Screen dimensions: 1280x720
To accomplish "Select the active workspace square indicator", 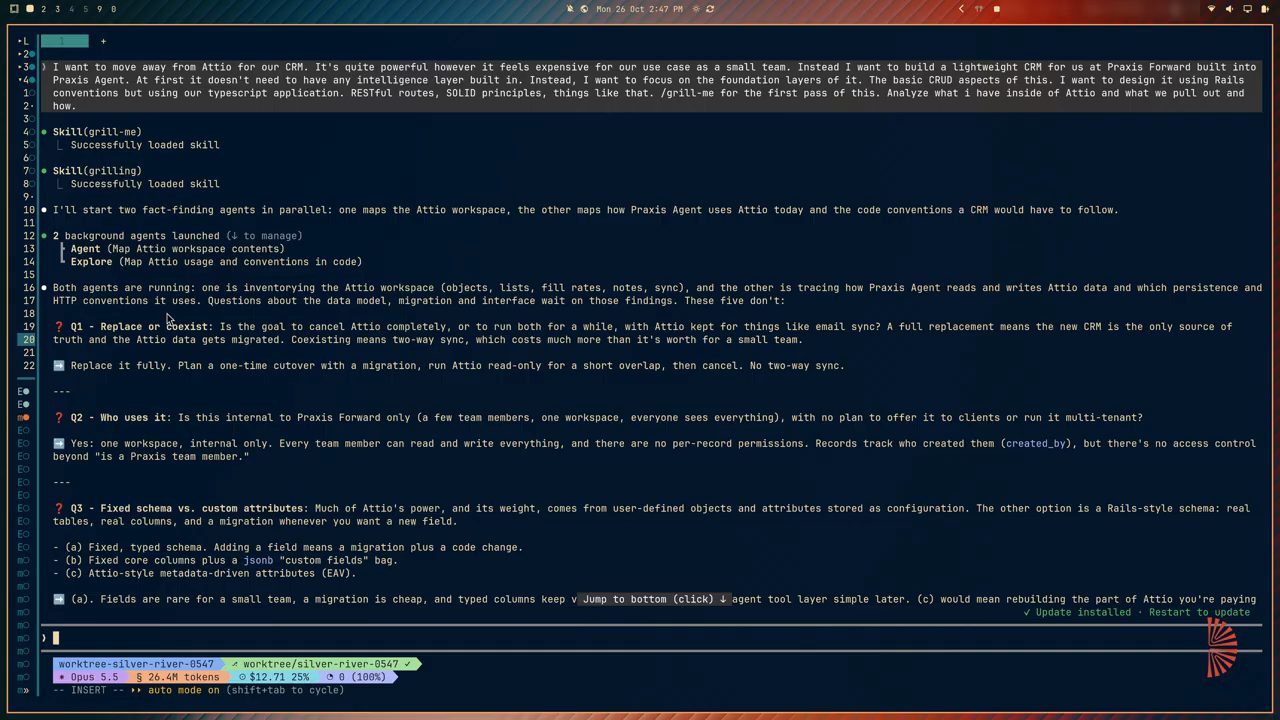I will [30, 9].
